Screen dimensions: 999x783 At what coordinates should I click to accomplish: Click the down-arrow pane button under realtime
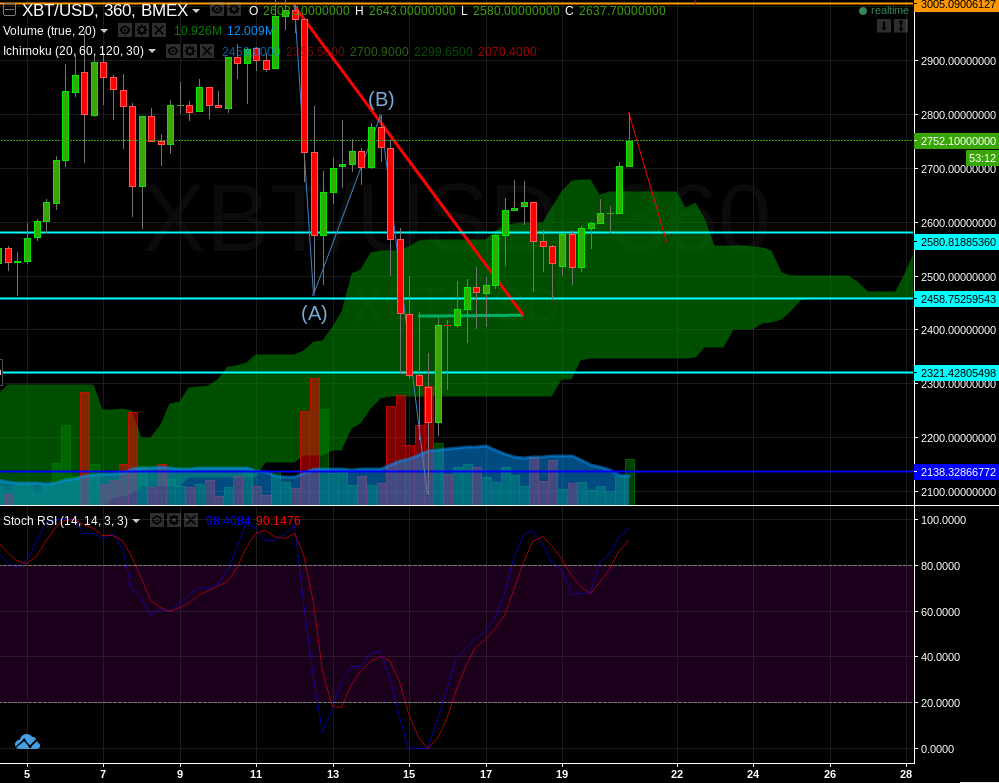tap(884, 26)
